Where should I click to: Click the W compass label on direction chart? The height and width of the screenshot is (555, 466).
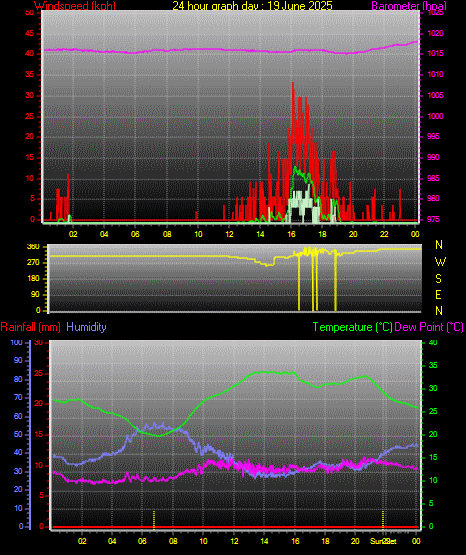(439, 262)
